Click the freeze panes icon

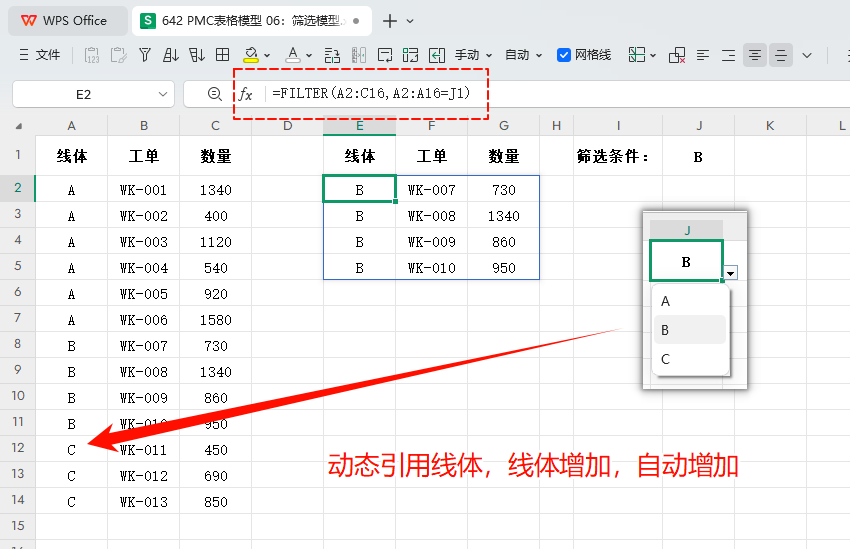[636, 55]
